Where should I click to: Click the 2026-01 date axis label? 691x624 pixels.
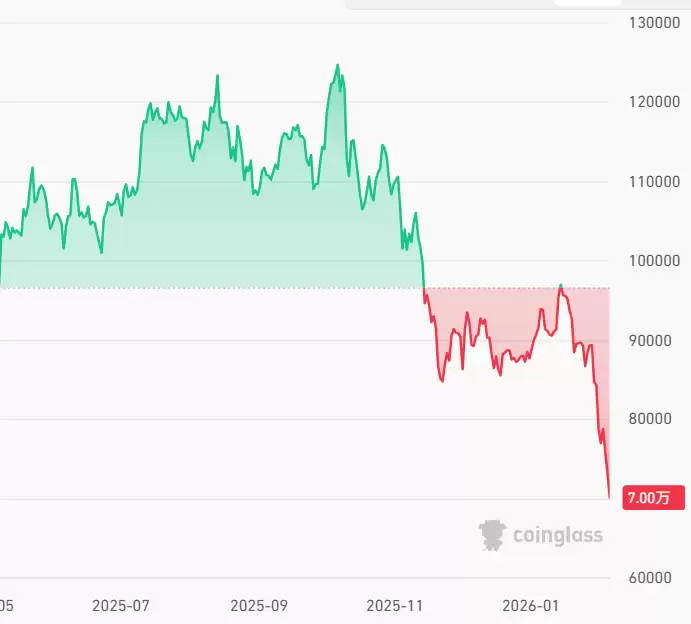pyautogui.click(x=530, y=605)
